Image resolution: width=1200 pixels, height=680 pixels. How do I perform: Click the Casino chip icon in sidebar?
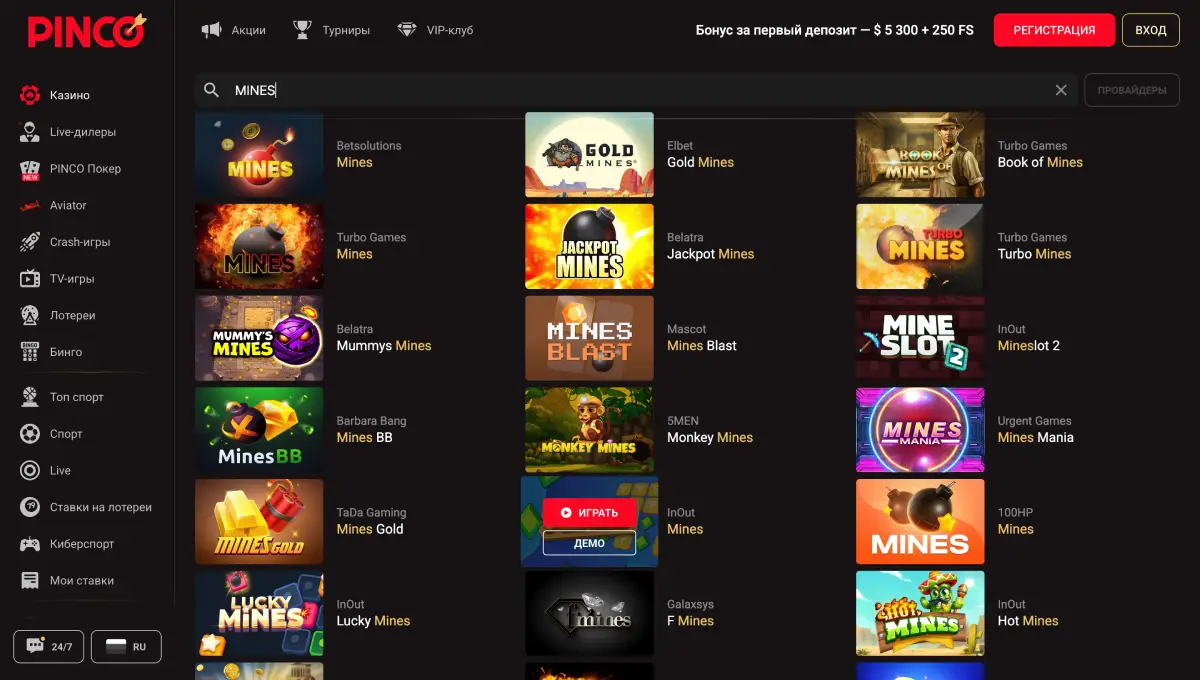(30, 95)
